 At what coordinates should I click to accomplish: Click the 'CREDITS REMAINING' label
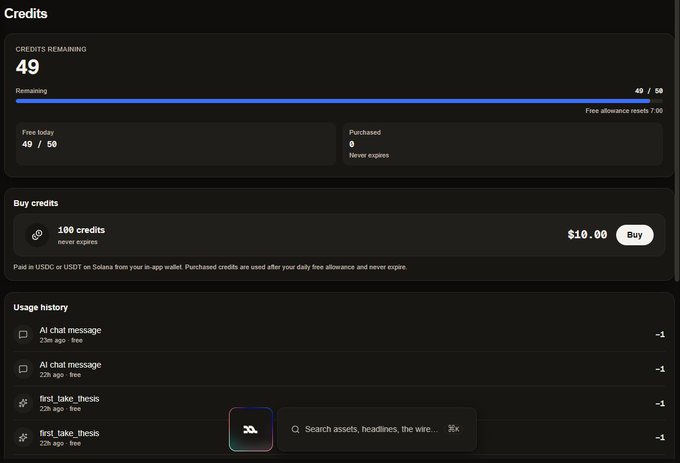51,49
